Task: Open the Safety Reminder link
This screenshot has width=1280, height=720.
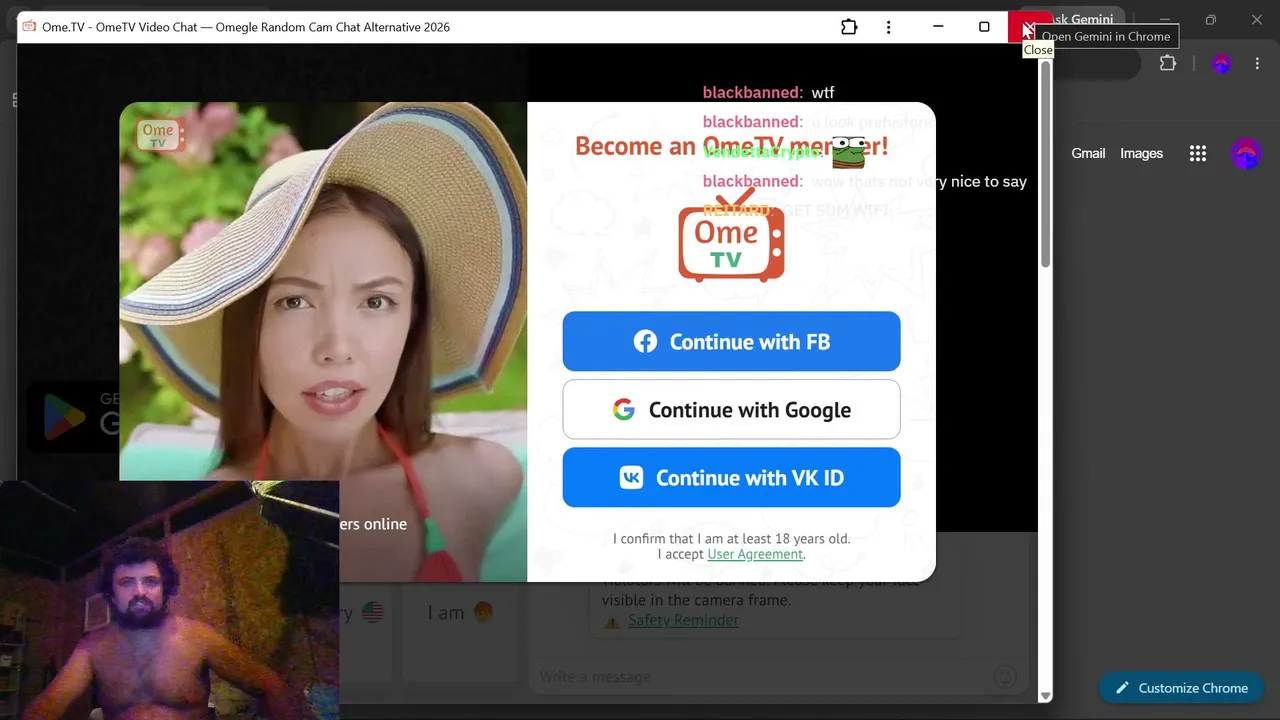Action: [x=683, y=620]
